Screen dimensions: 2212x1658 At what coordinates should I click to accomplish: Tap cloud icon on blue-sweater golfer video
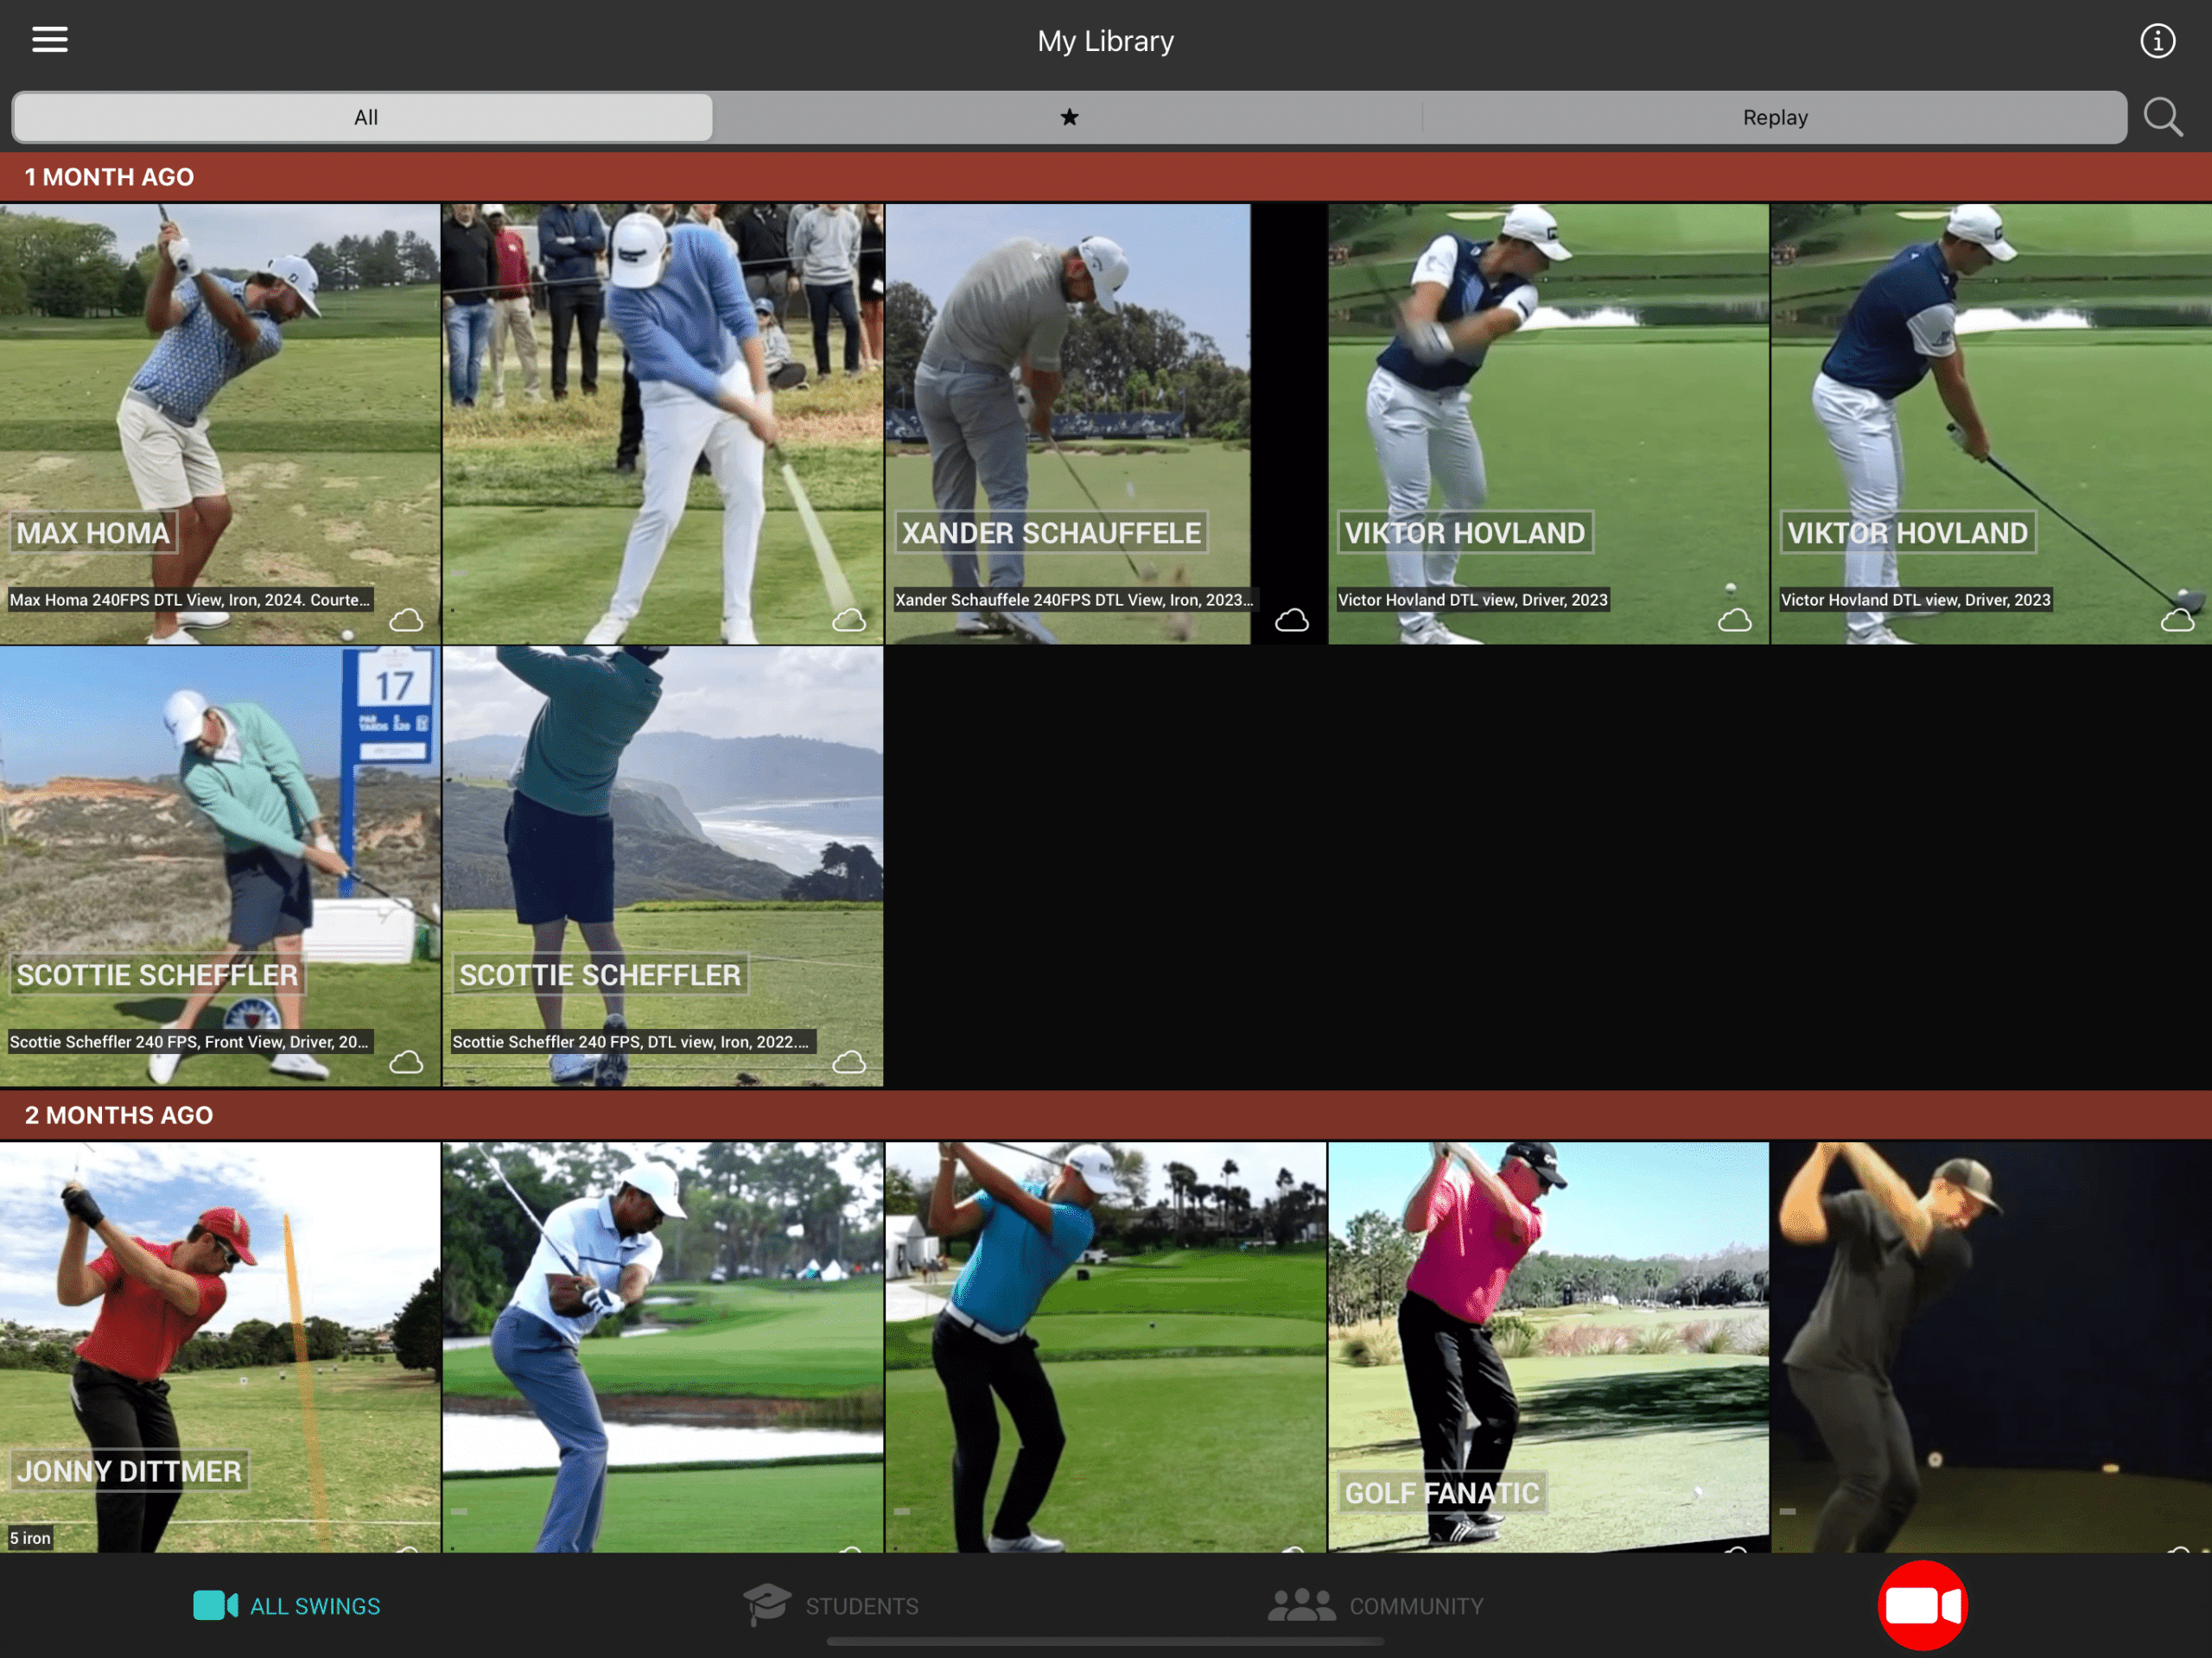[849, 620]
